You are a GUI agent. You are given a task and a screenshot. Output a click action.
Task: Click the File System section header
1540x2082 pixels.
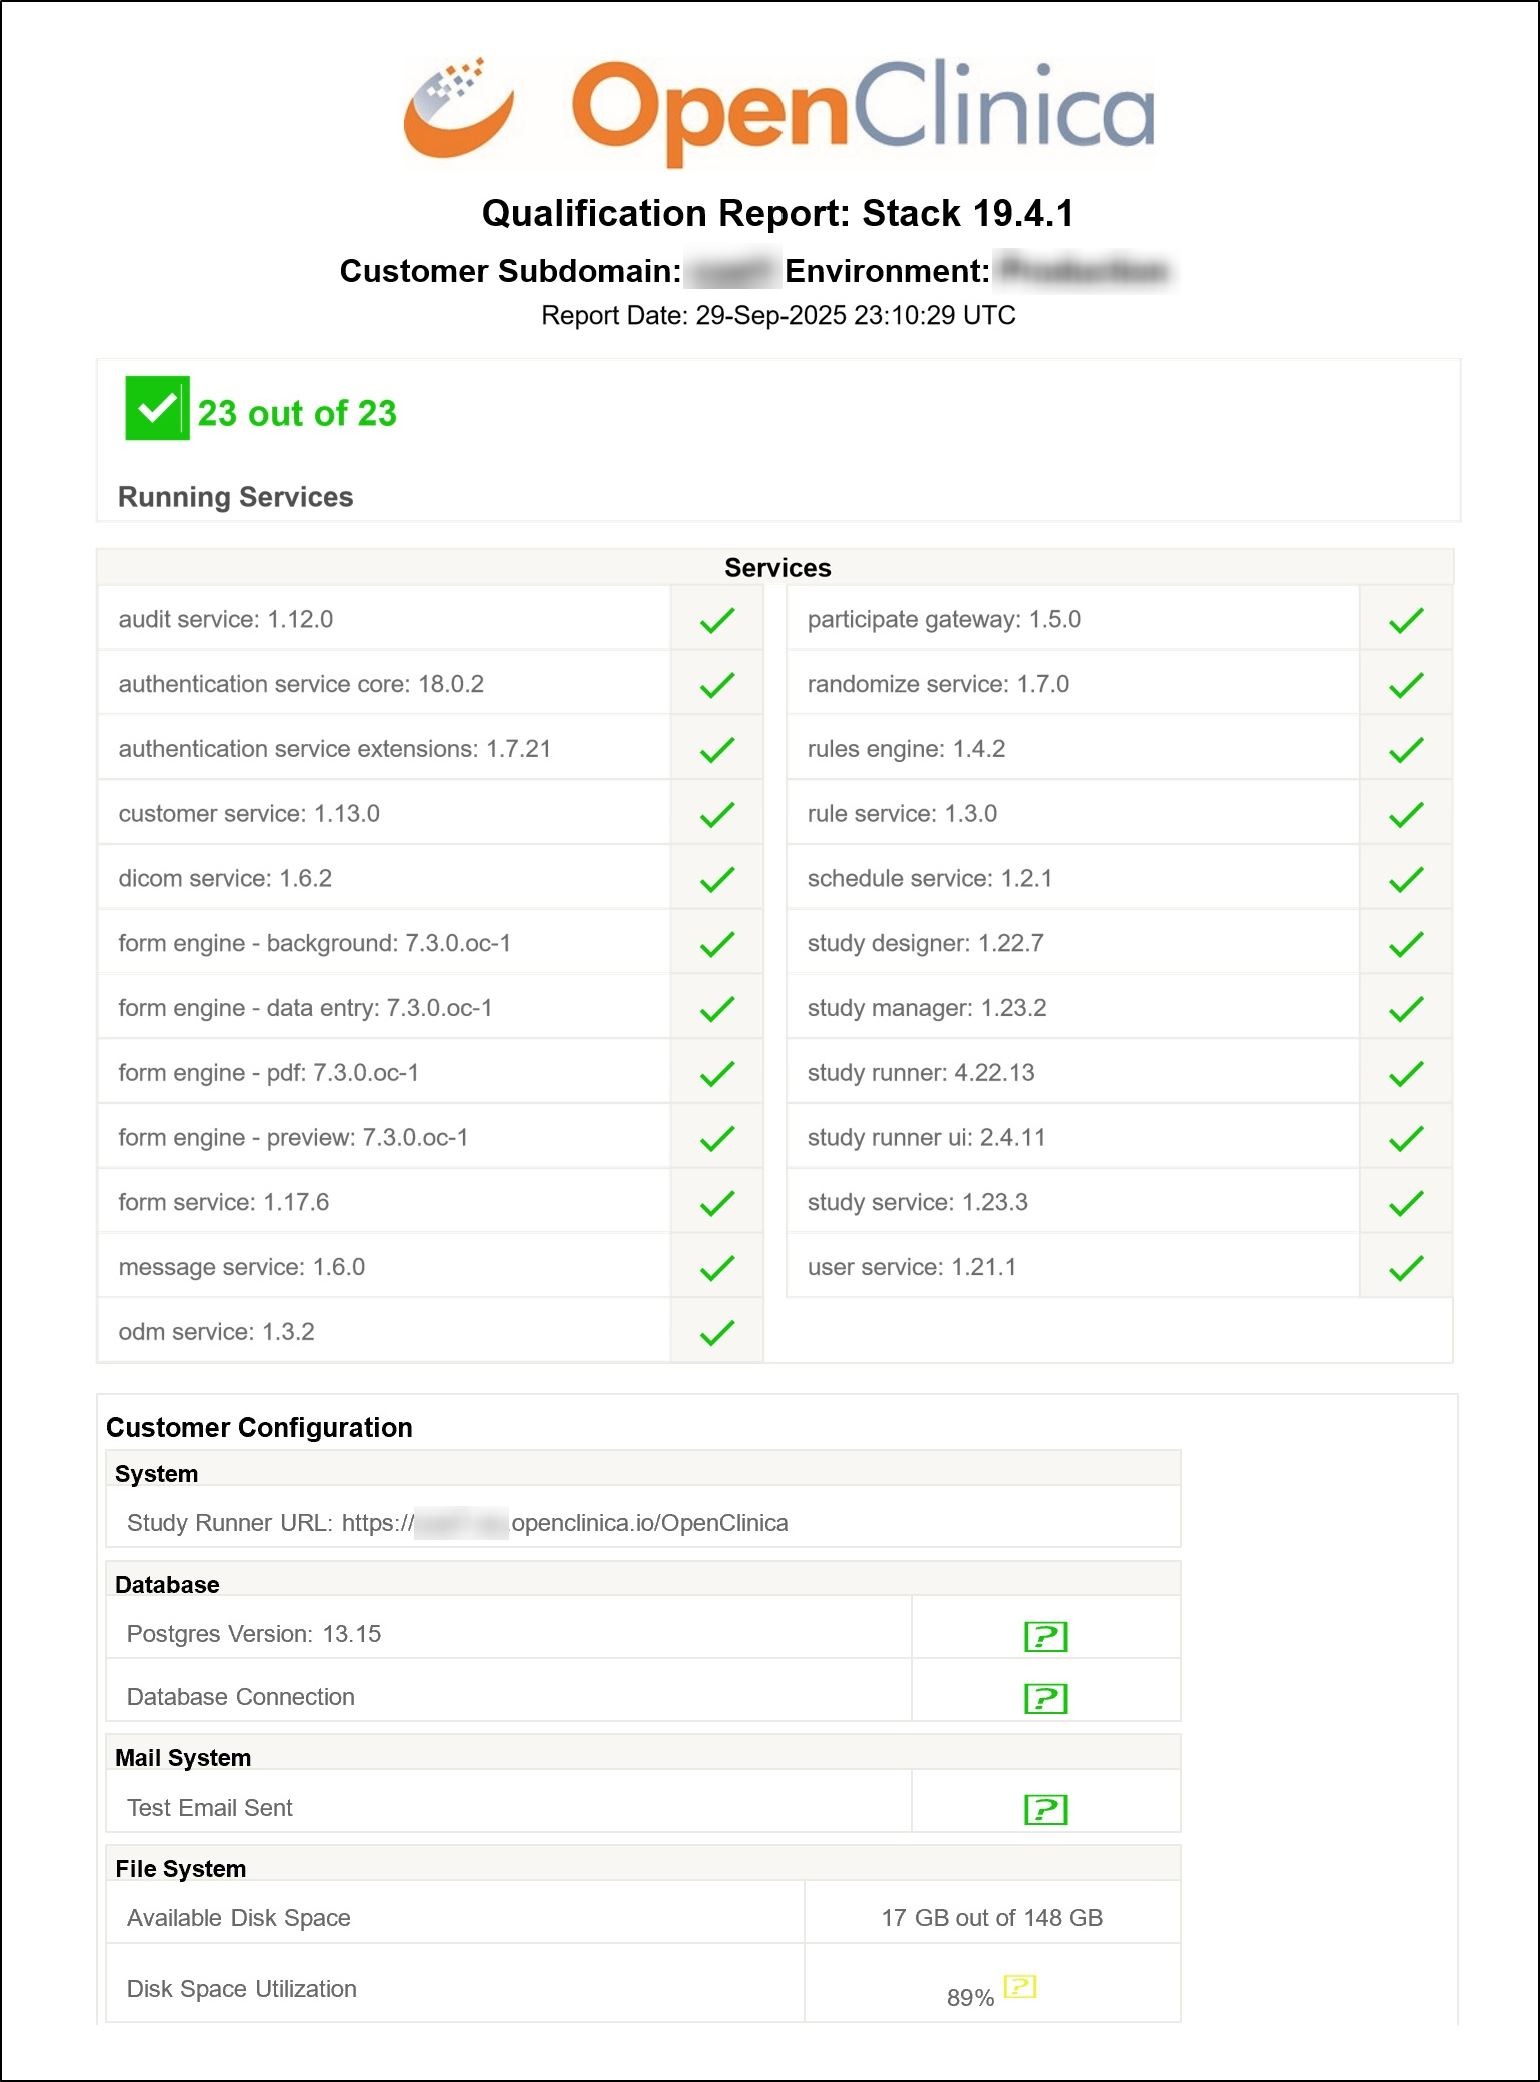coord(180,1869)
